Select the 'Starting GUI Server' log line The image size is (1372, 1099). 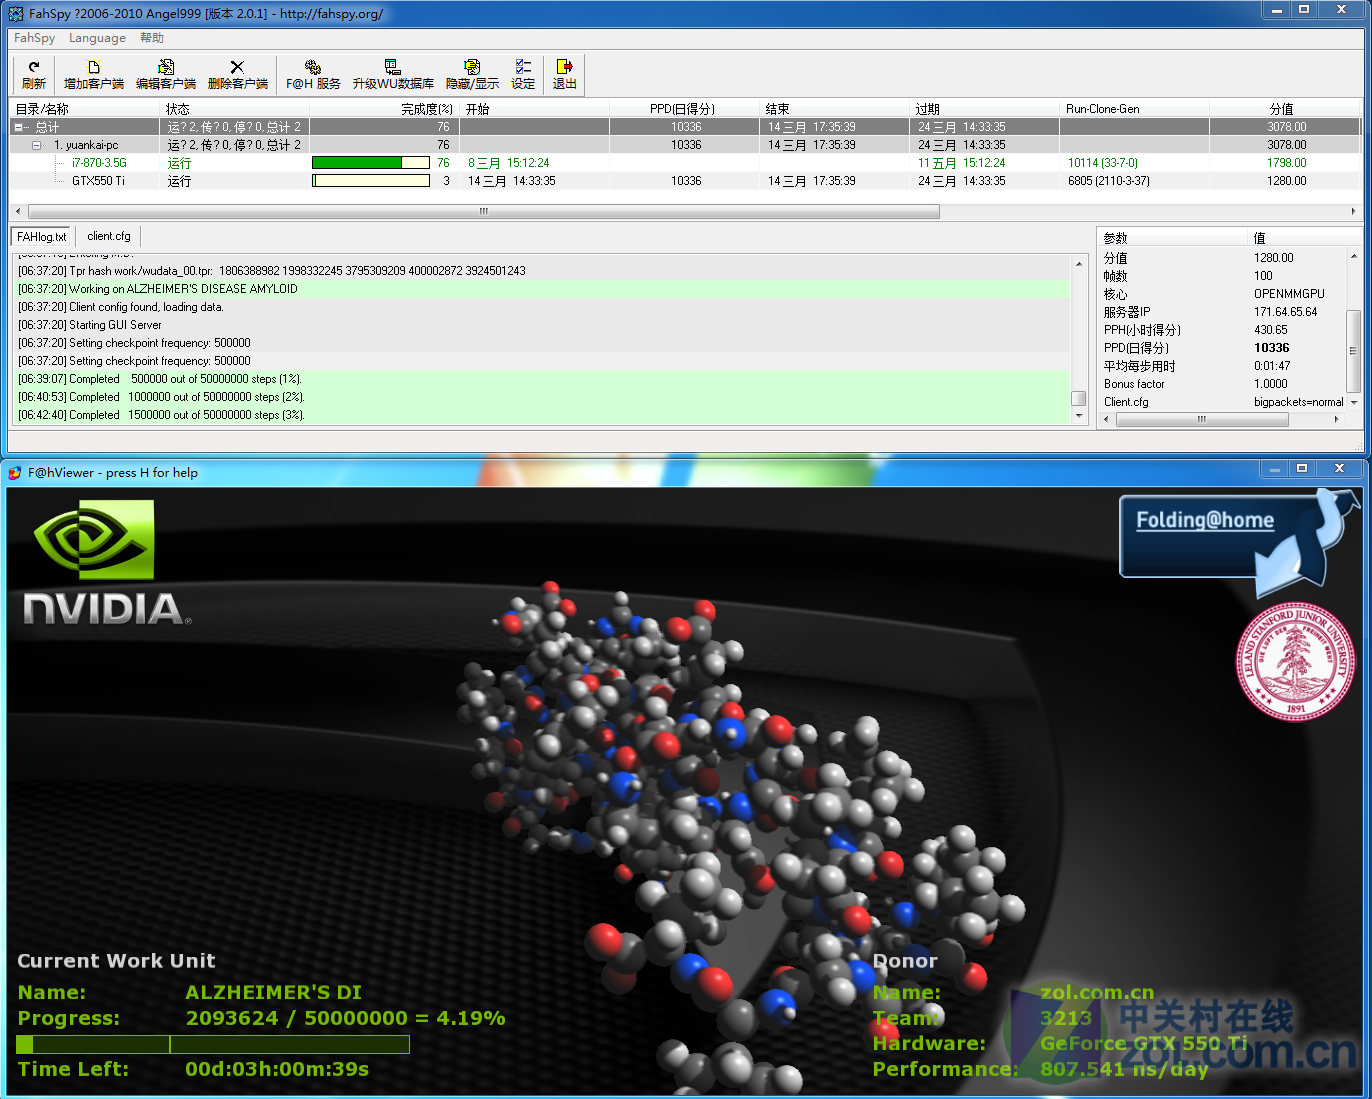pos(543,325)
